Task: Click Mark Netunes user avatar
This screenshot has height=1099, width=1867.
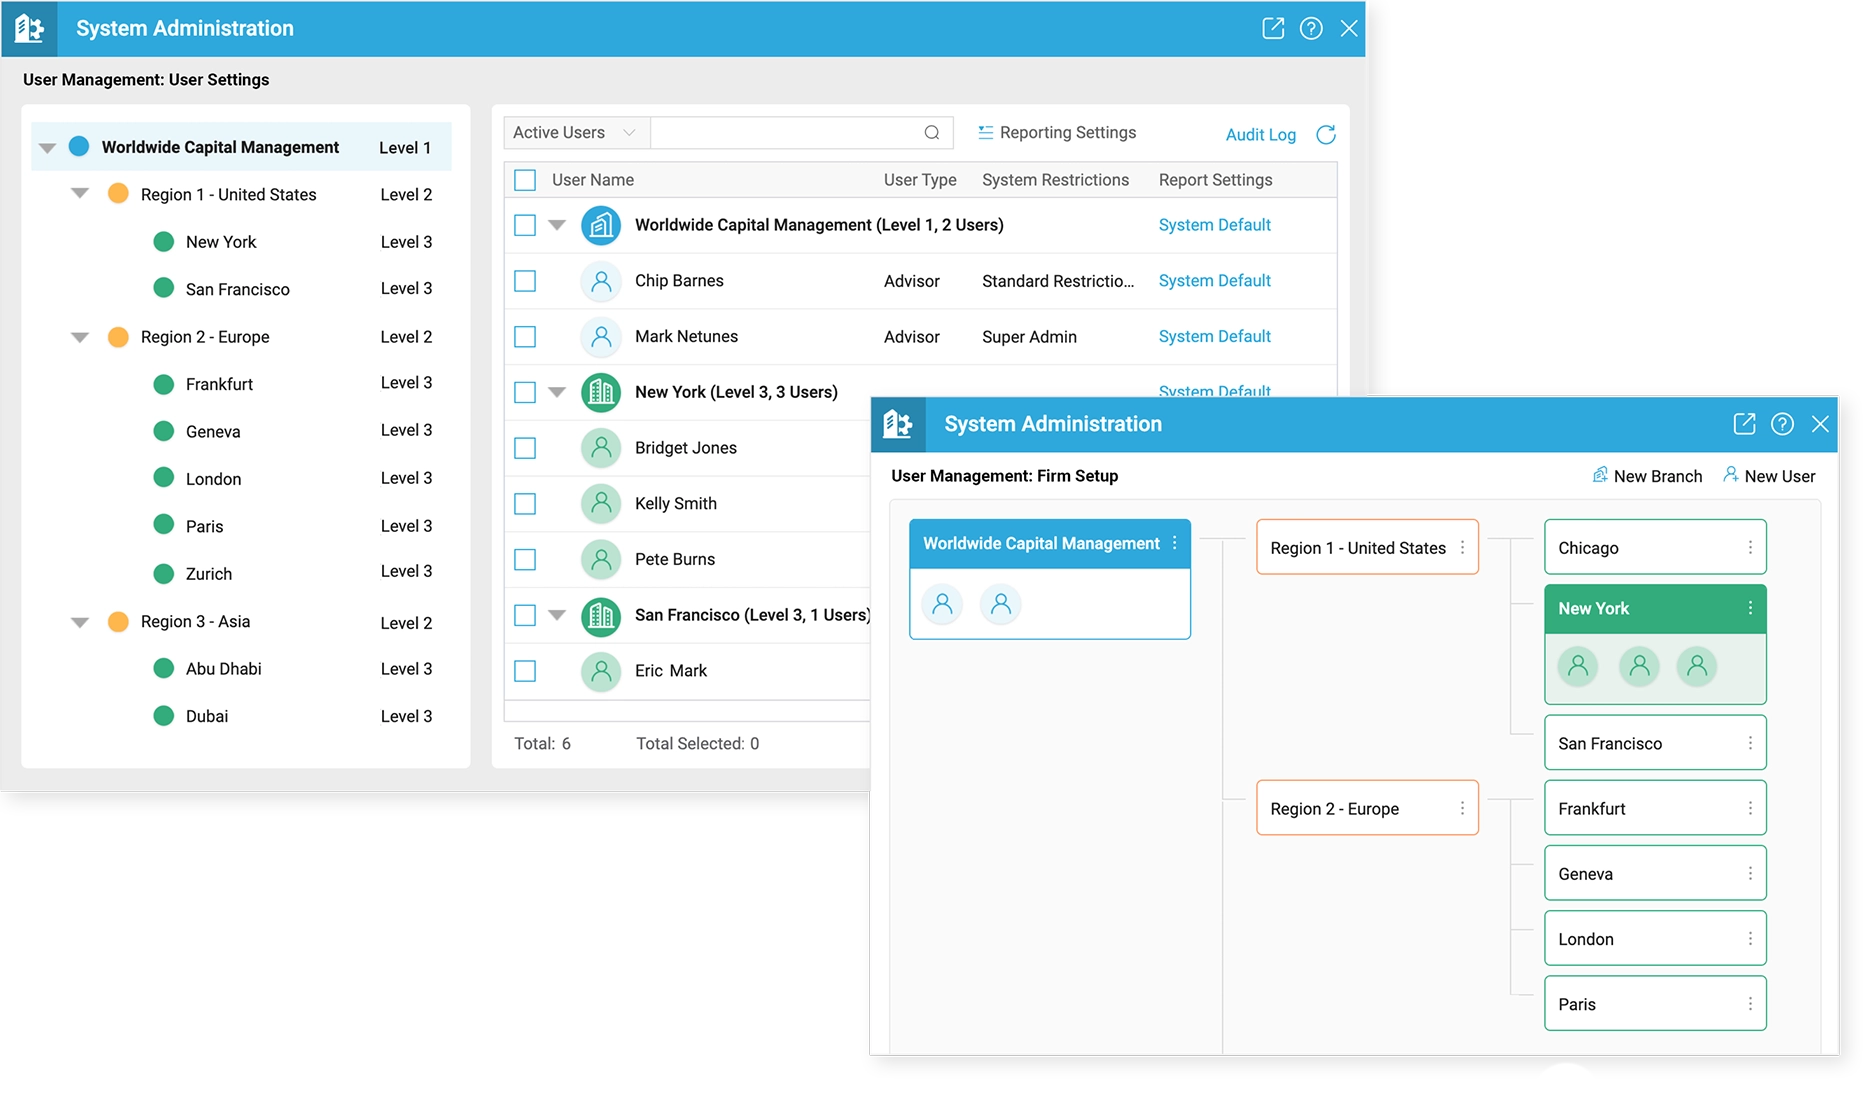Action: coord(601,337)
